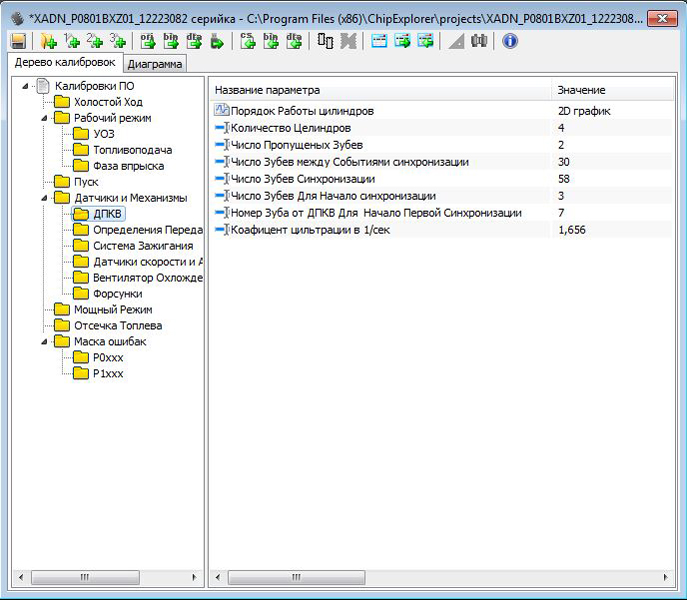Click the blue info icon in toolbar
This screenshot has width=687, height=600.
click(510, 41)
